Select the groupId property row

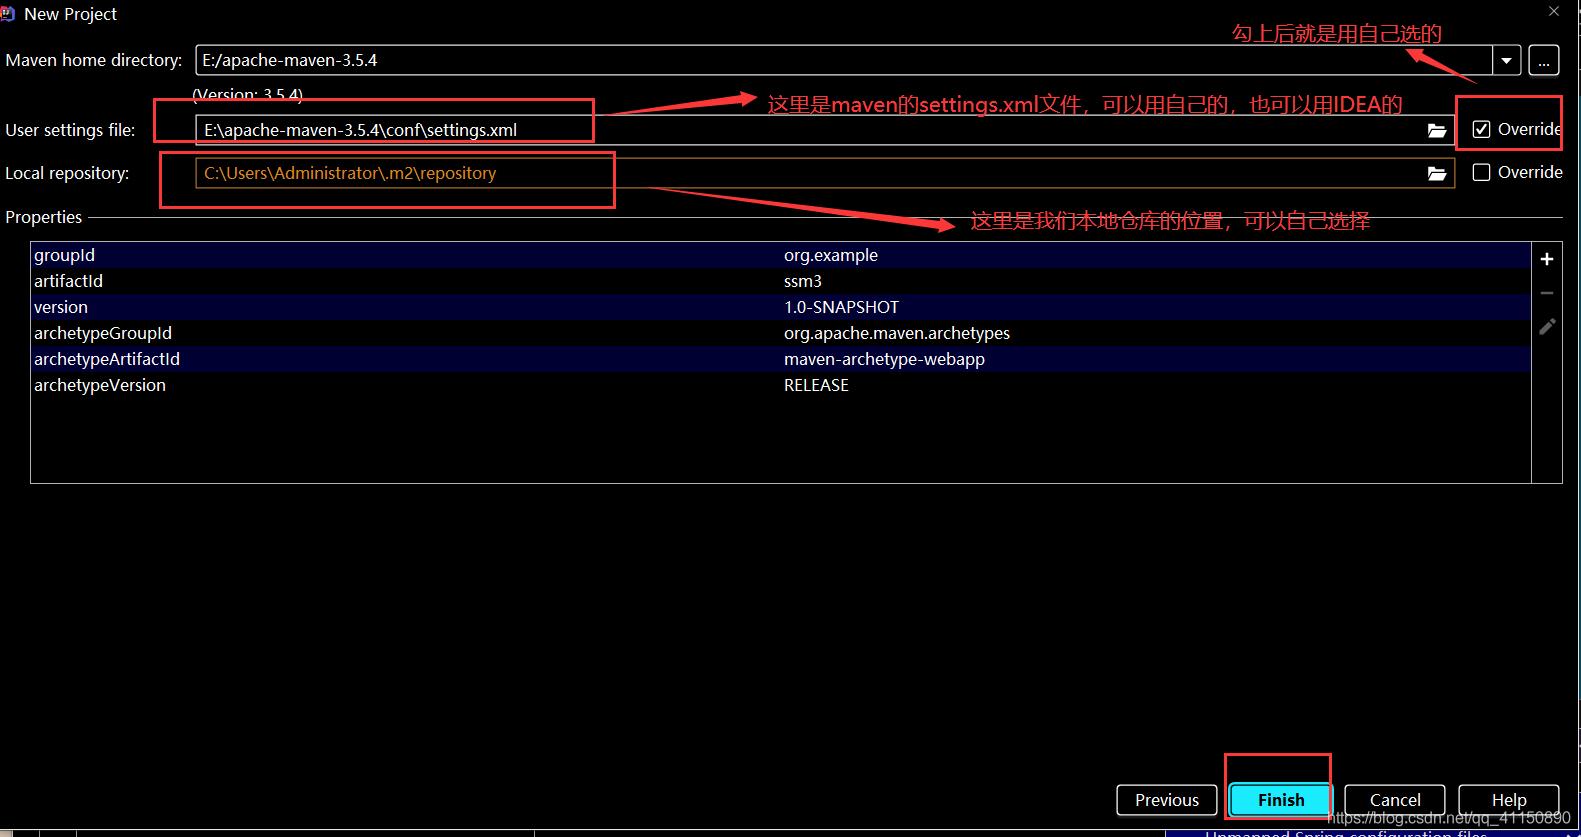coord(400,255)
